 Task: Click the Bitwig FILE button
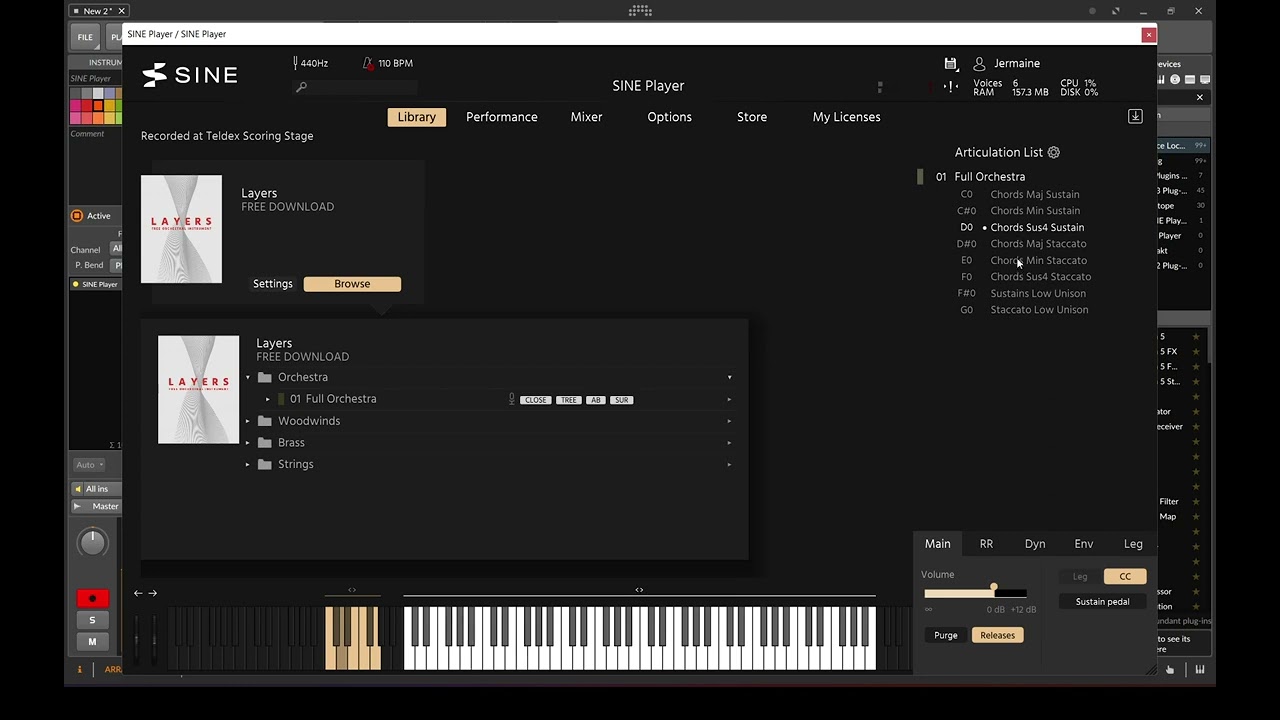85,37
